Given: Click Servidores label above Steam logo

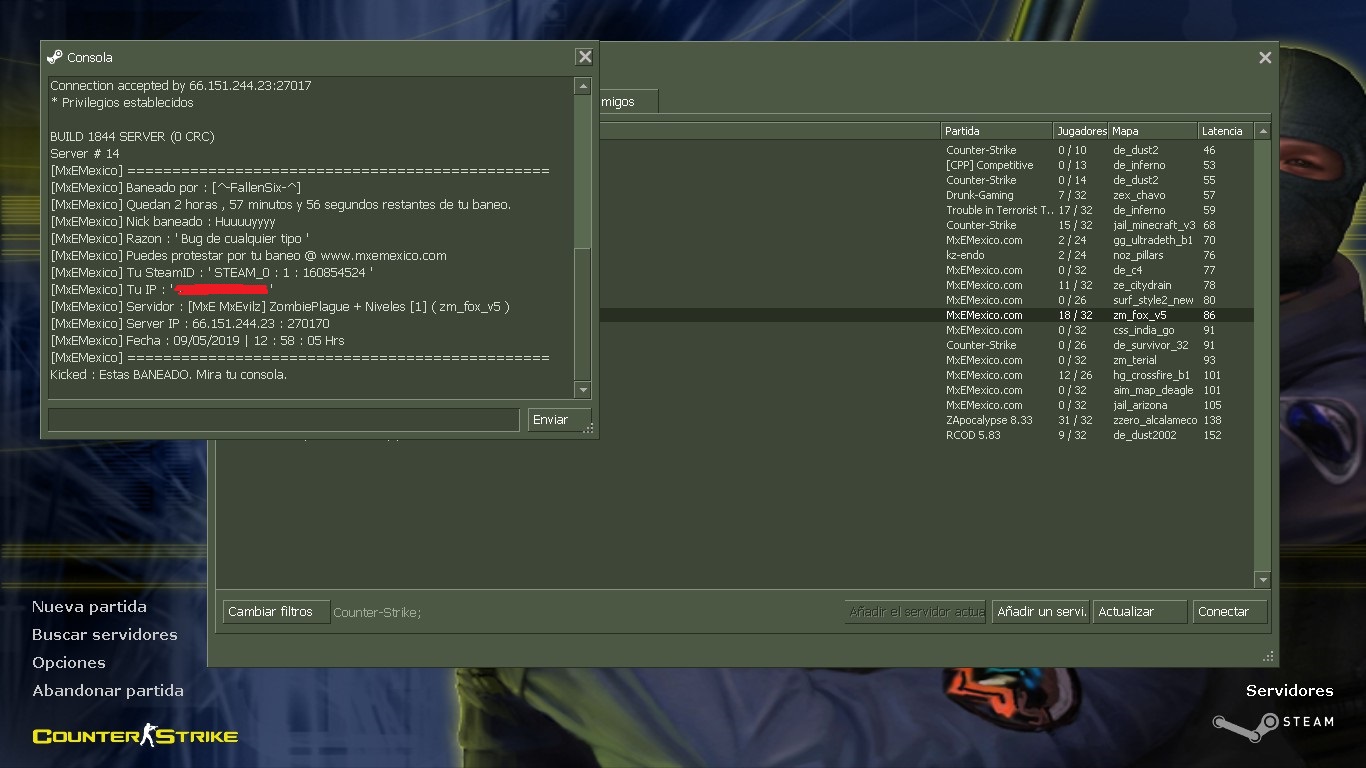Looking at the screenshot, I should coord(1290,691).
